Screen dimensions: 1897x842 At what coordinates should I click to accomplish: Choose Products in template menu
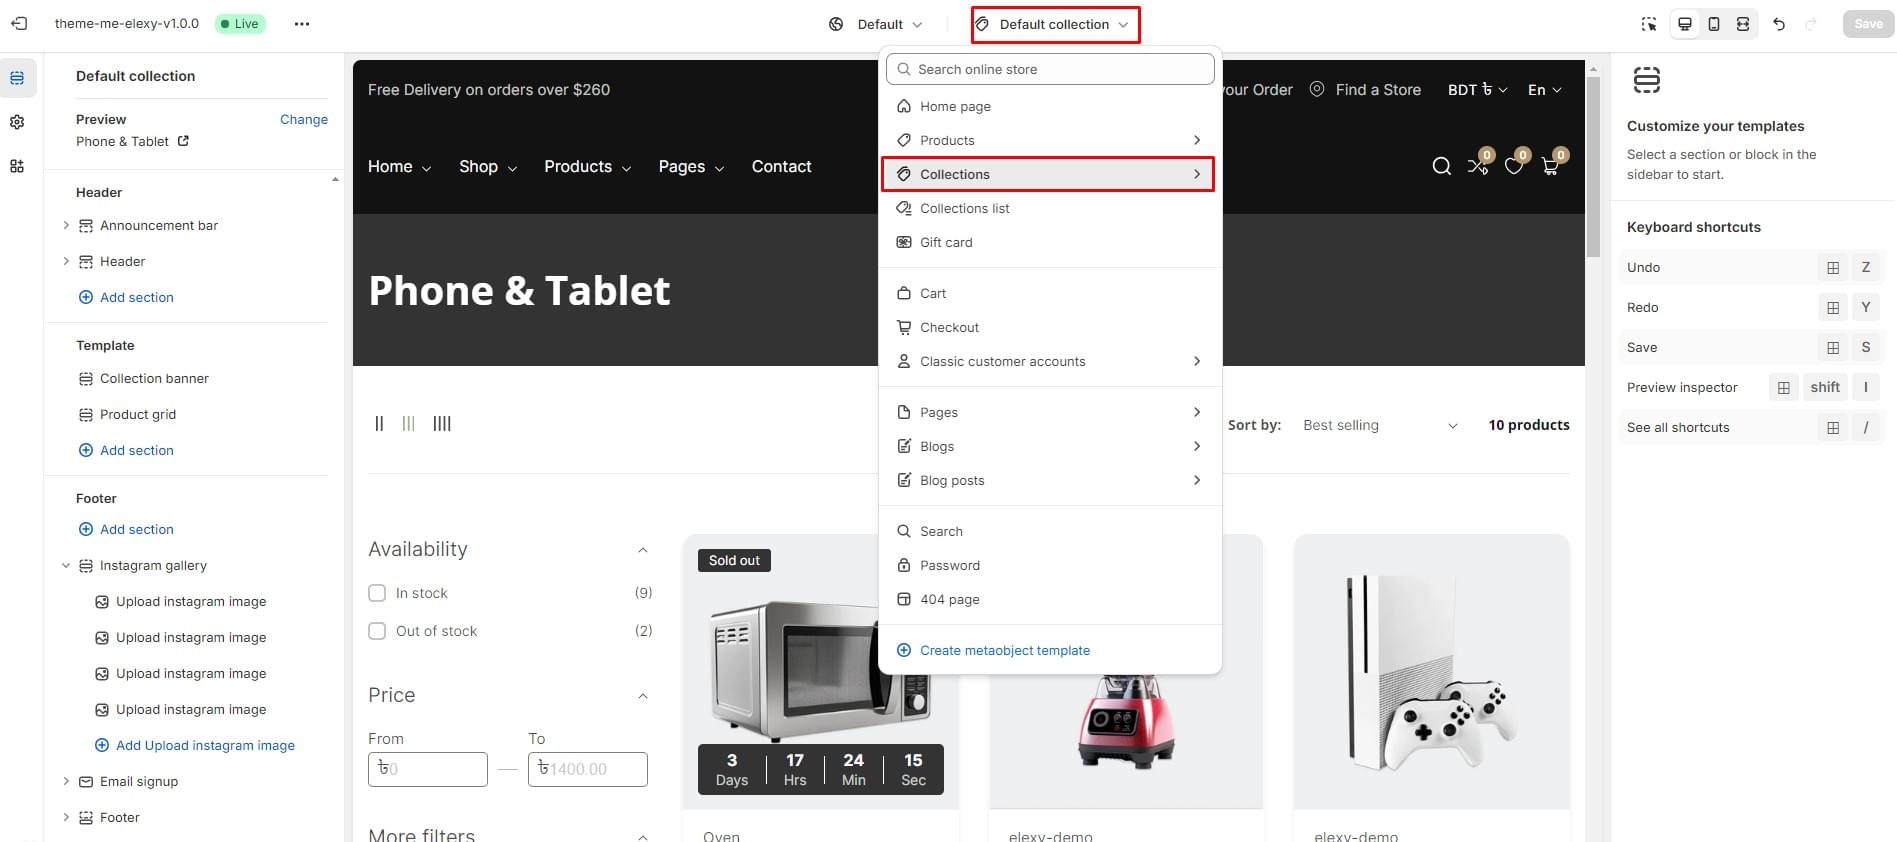[x=1050, y=140]
